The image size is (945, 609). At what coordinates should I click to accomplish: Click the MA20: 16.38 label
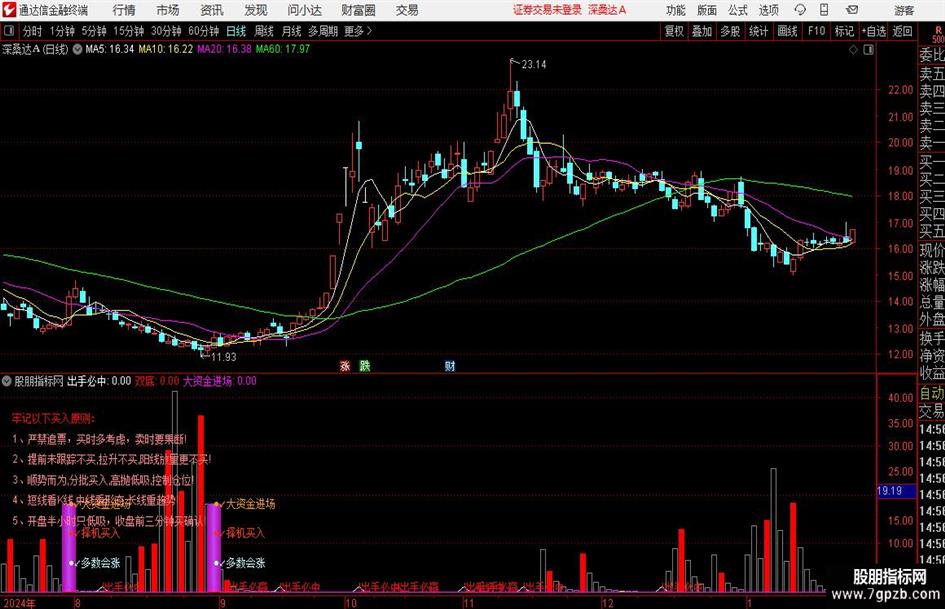(x=224, y=49)
